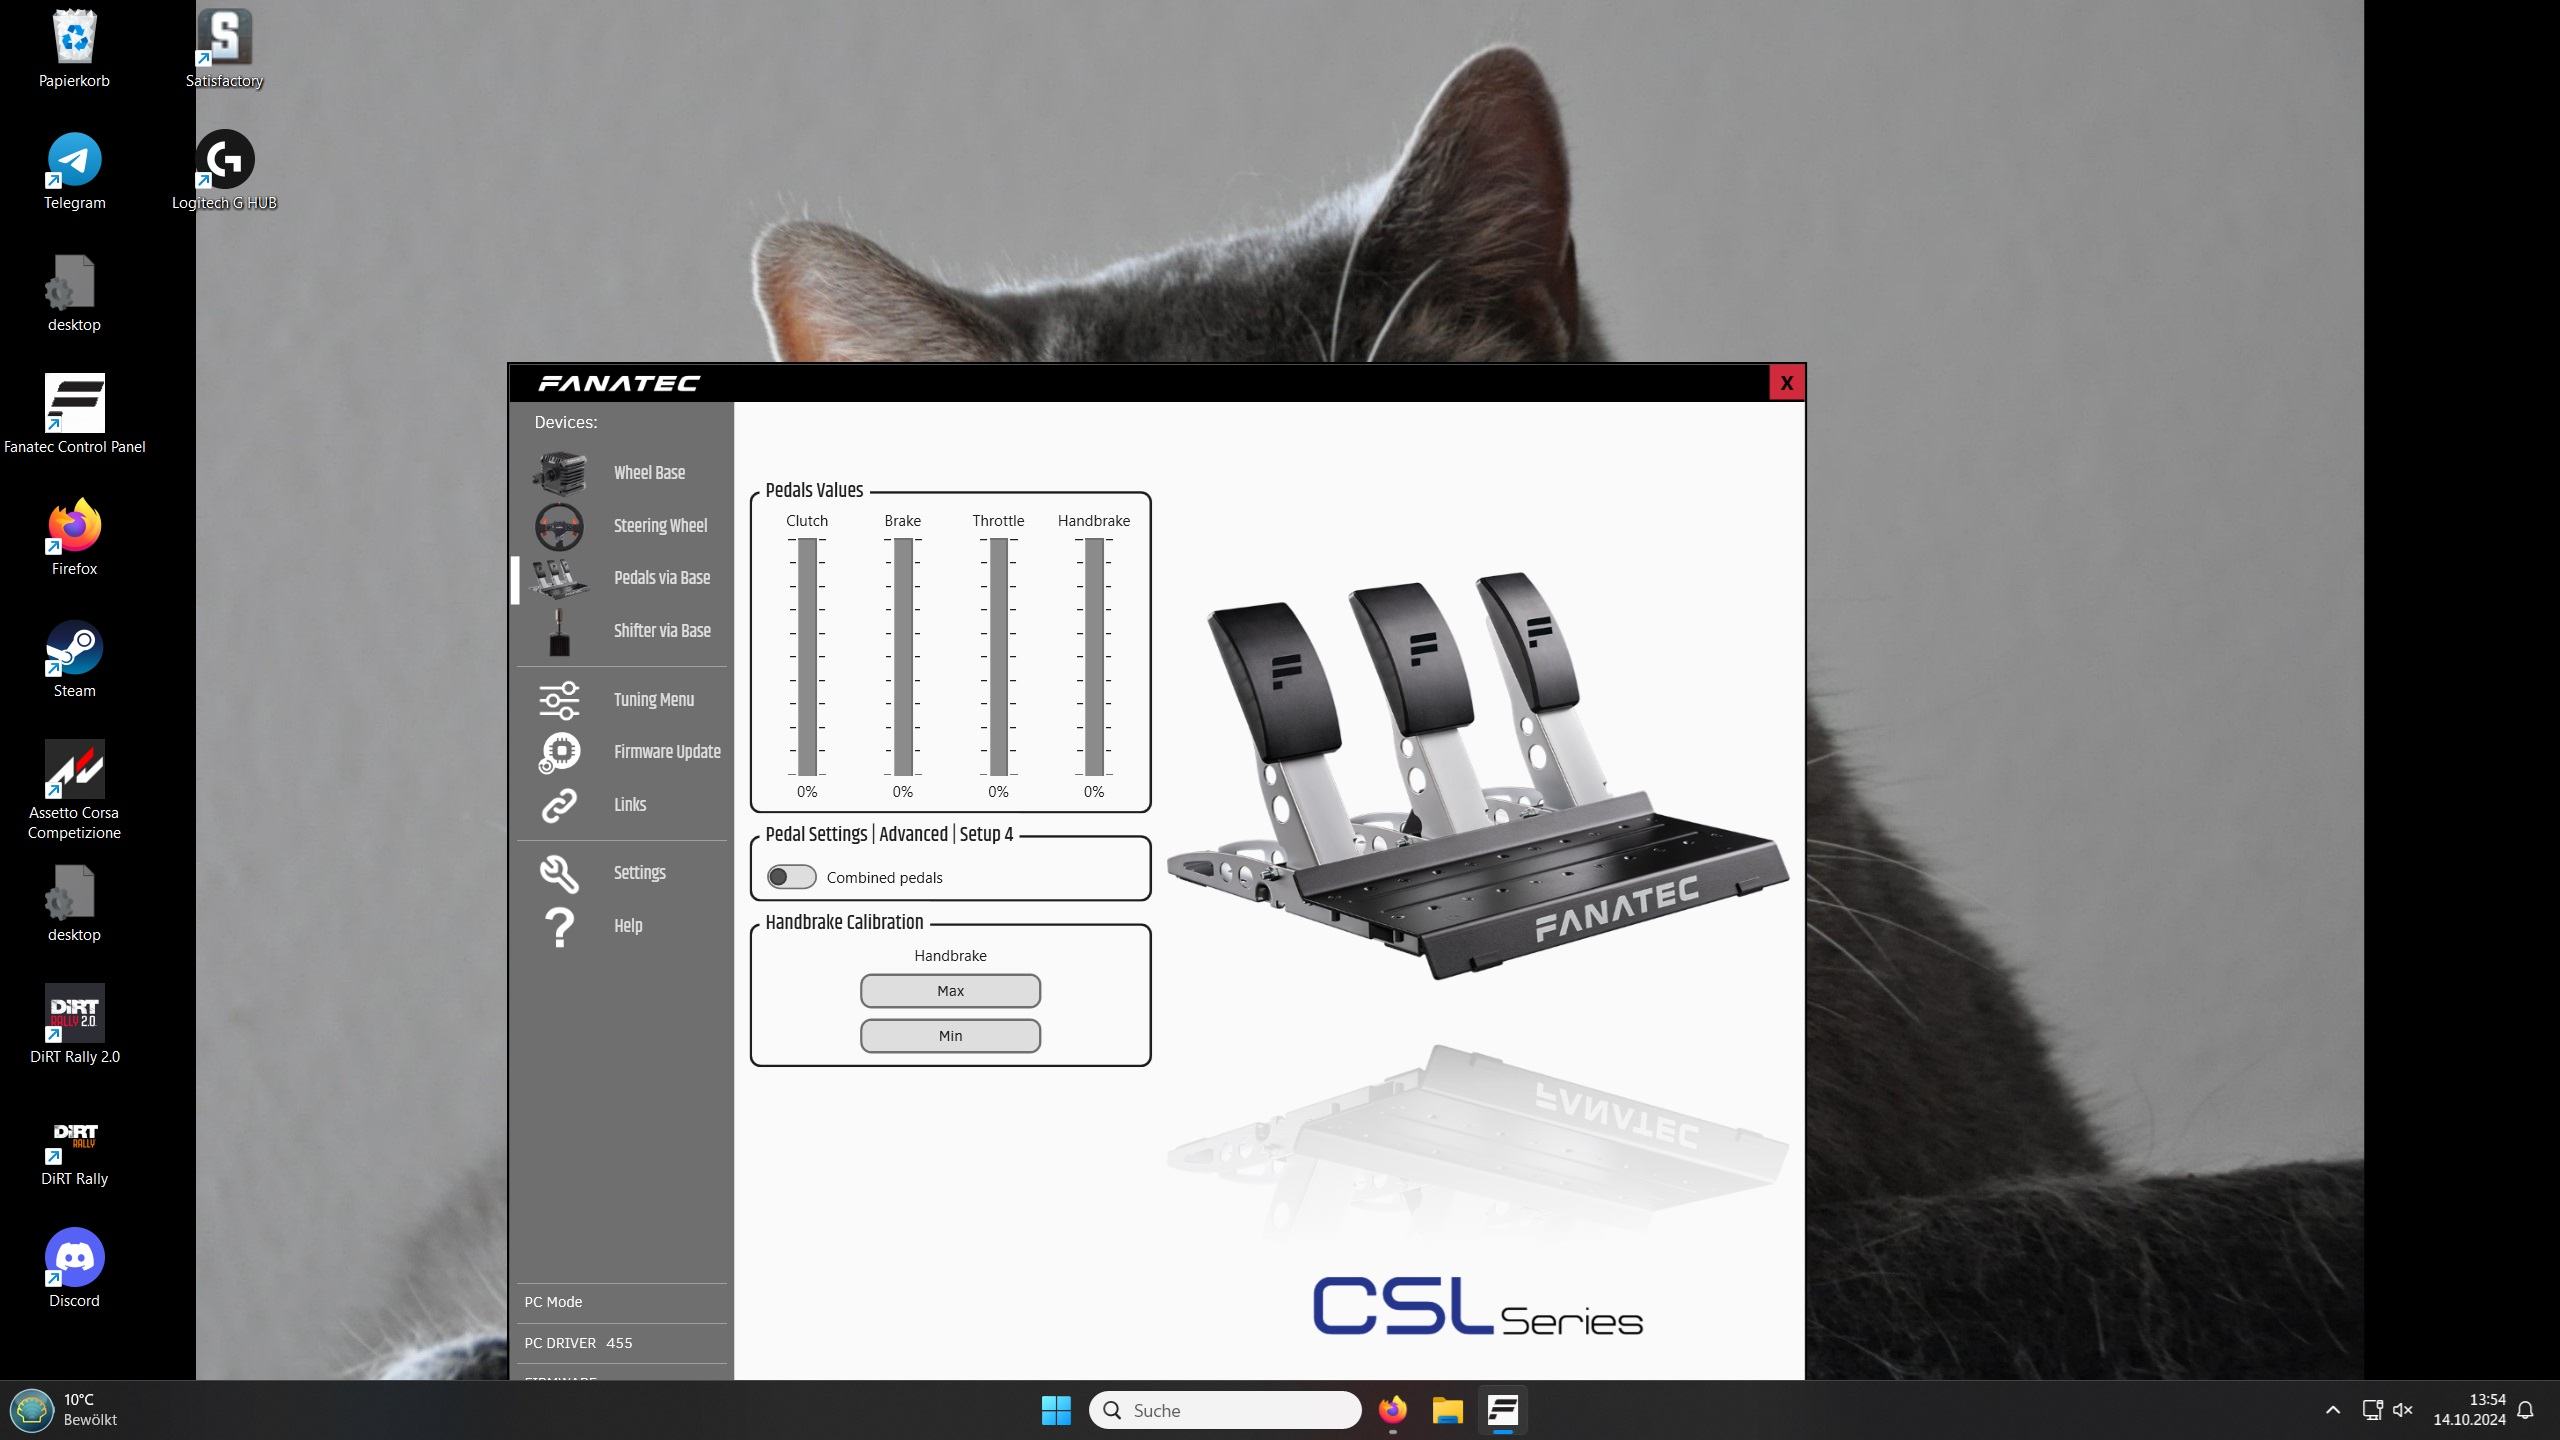Open the Settings label in sidebar
2560x1440 pixels.
[x=639, y=873]
